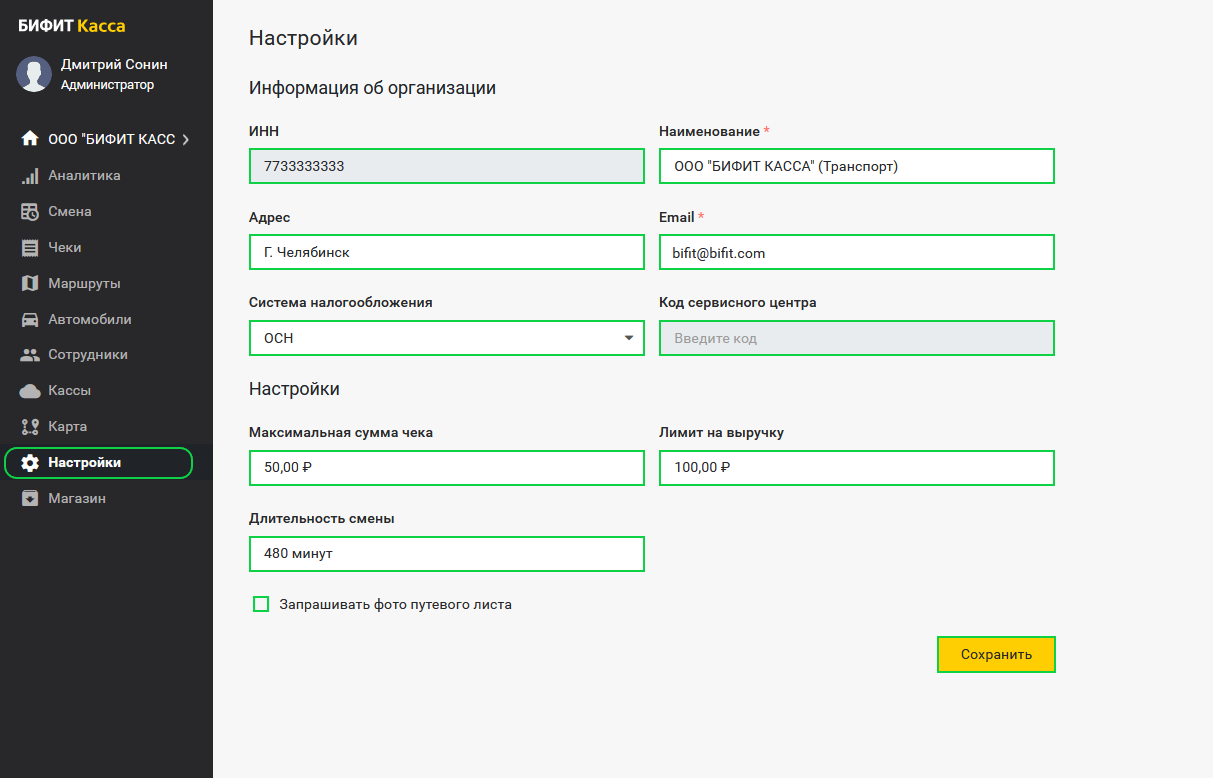The width and height of the screenshot is (1213, 778).
Task: Open the Система налогообложения dropdown
Action: coord(446,338)
